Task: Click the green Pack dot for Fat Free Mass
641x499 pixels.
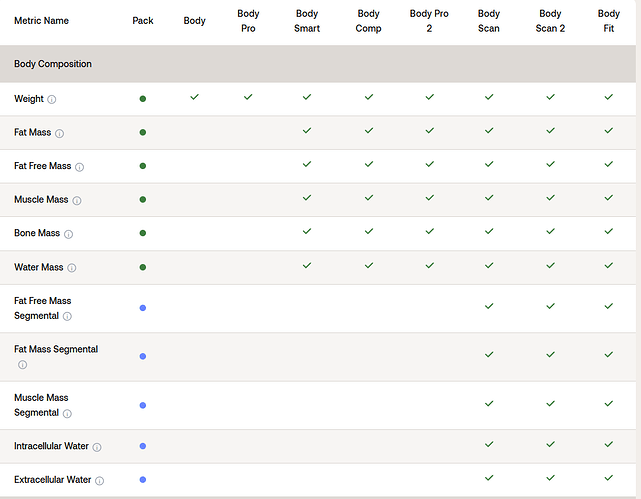Action: (x=143, y=166)
